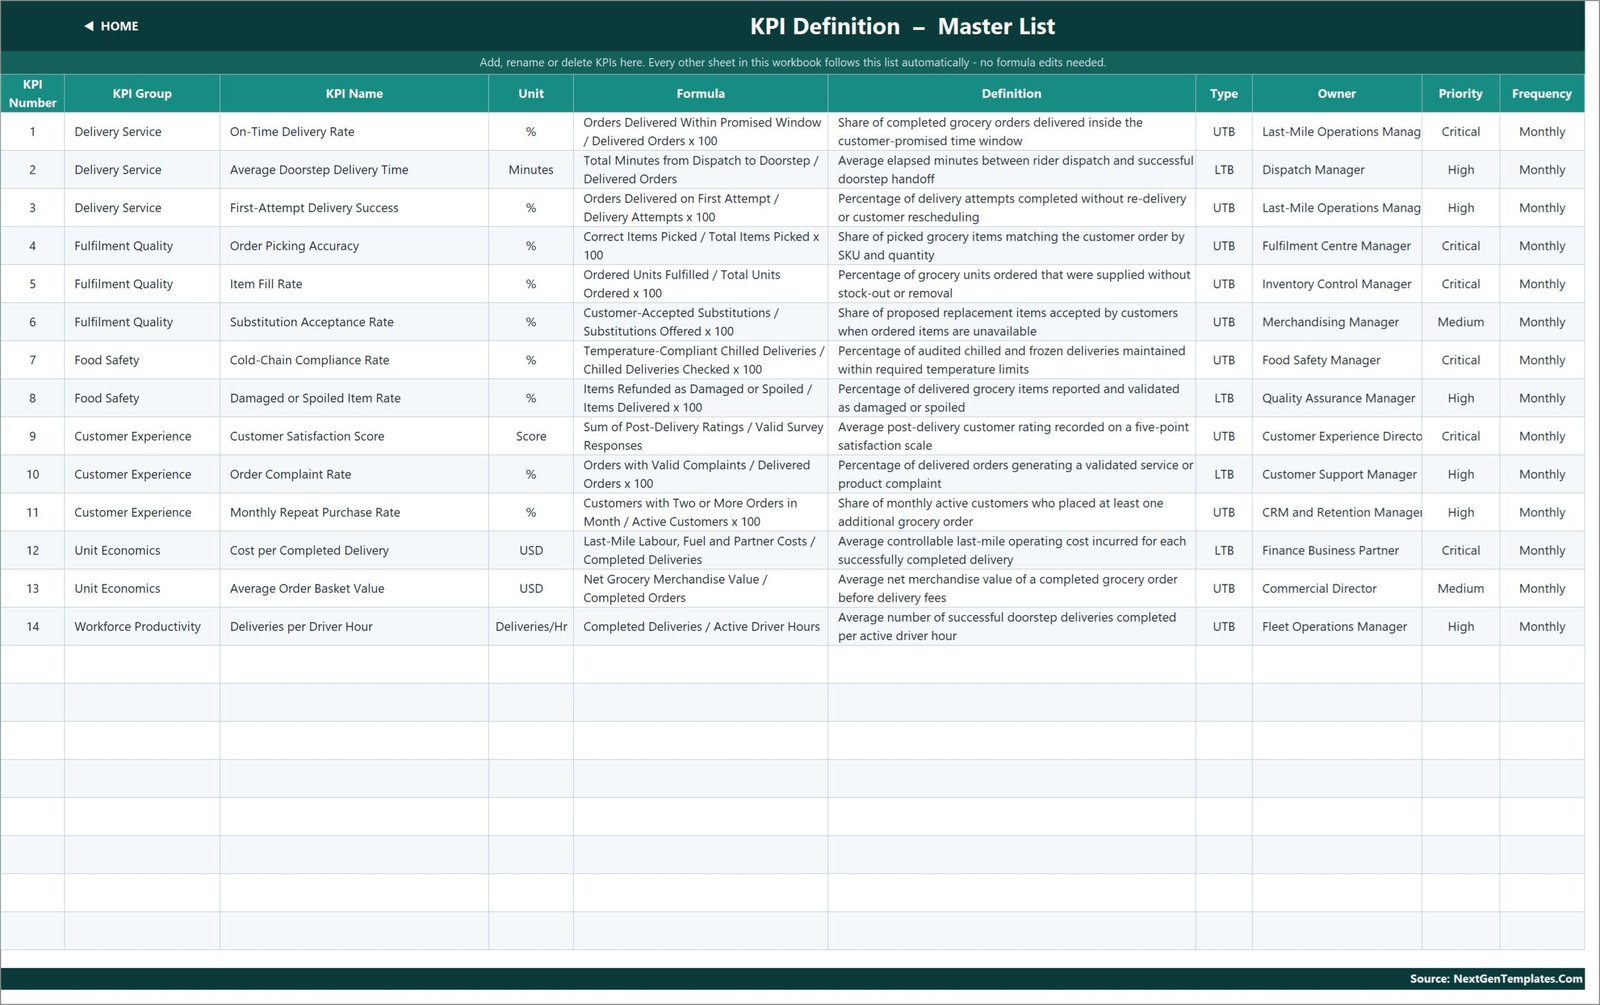
Task: Select the Frequency column header
Action: [x=1541, y=93]
